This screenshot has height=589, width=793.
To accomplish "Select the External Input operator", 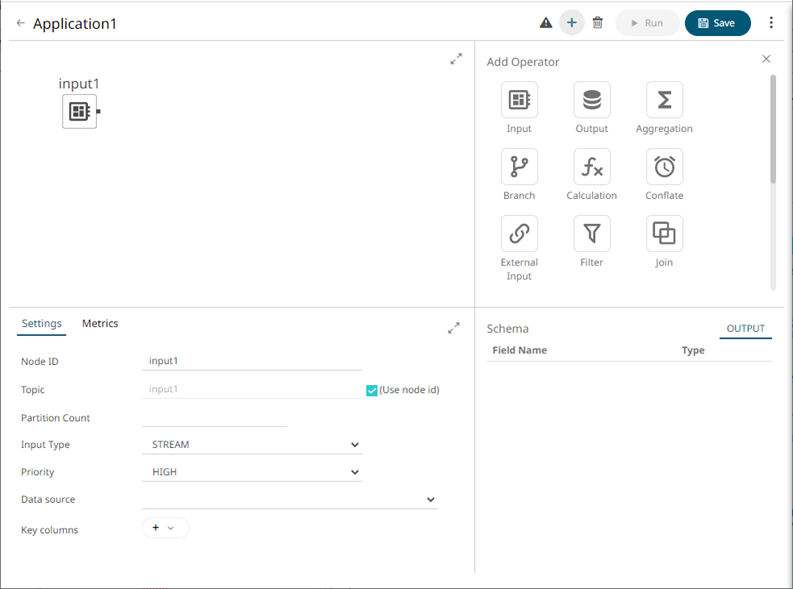I will (519, 234).
